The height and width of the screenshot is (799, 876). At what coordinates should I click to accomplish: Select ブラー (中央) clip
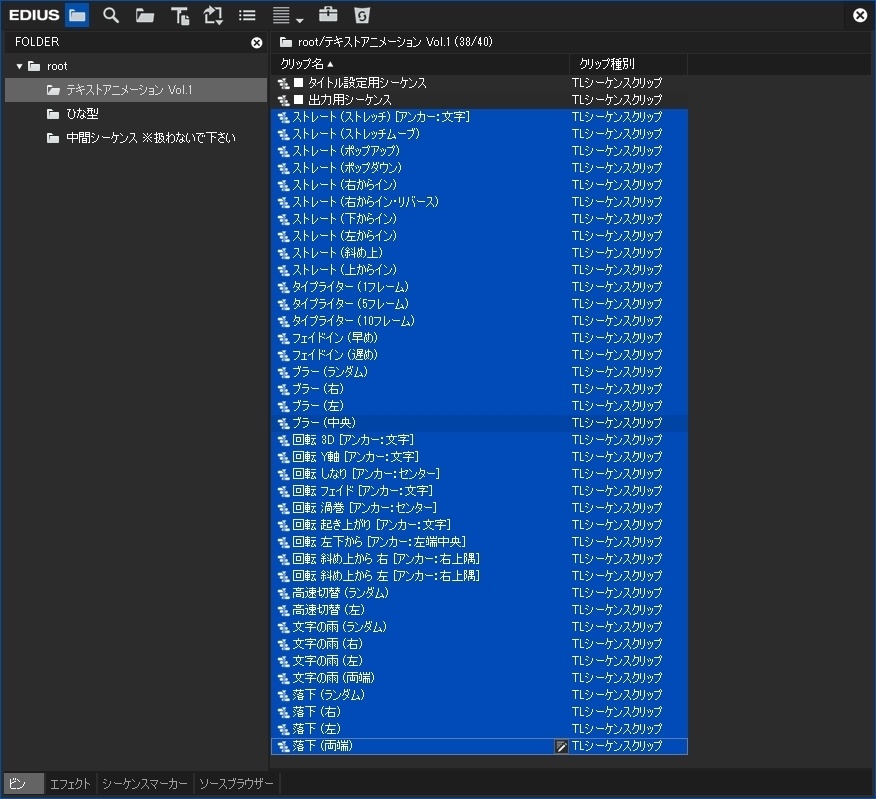479,423
